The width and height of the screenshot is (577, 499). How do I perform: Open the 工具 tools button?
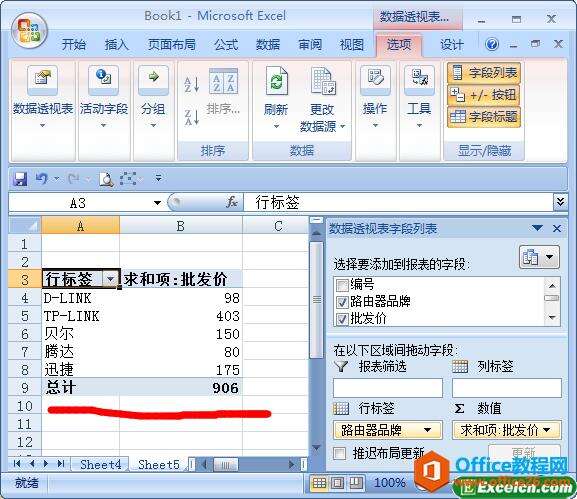click(419, 97)
